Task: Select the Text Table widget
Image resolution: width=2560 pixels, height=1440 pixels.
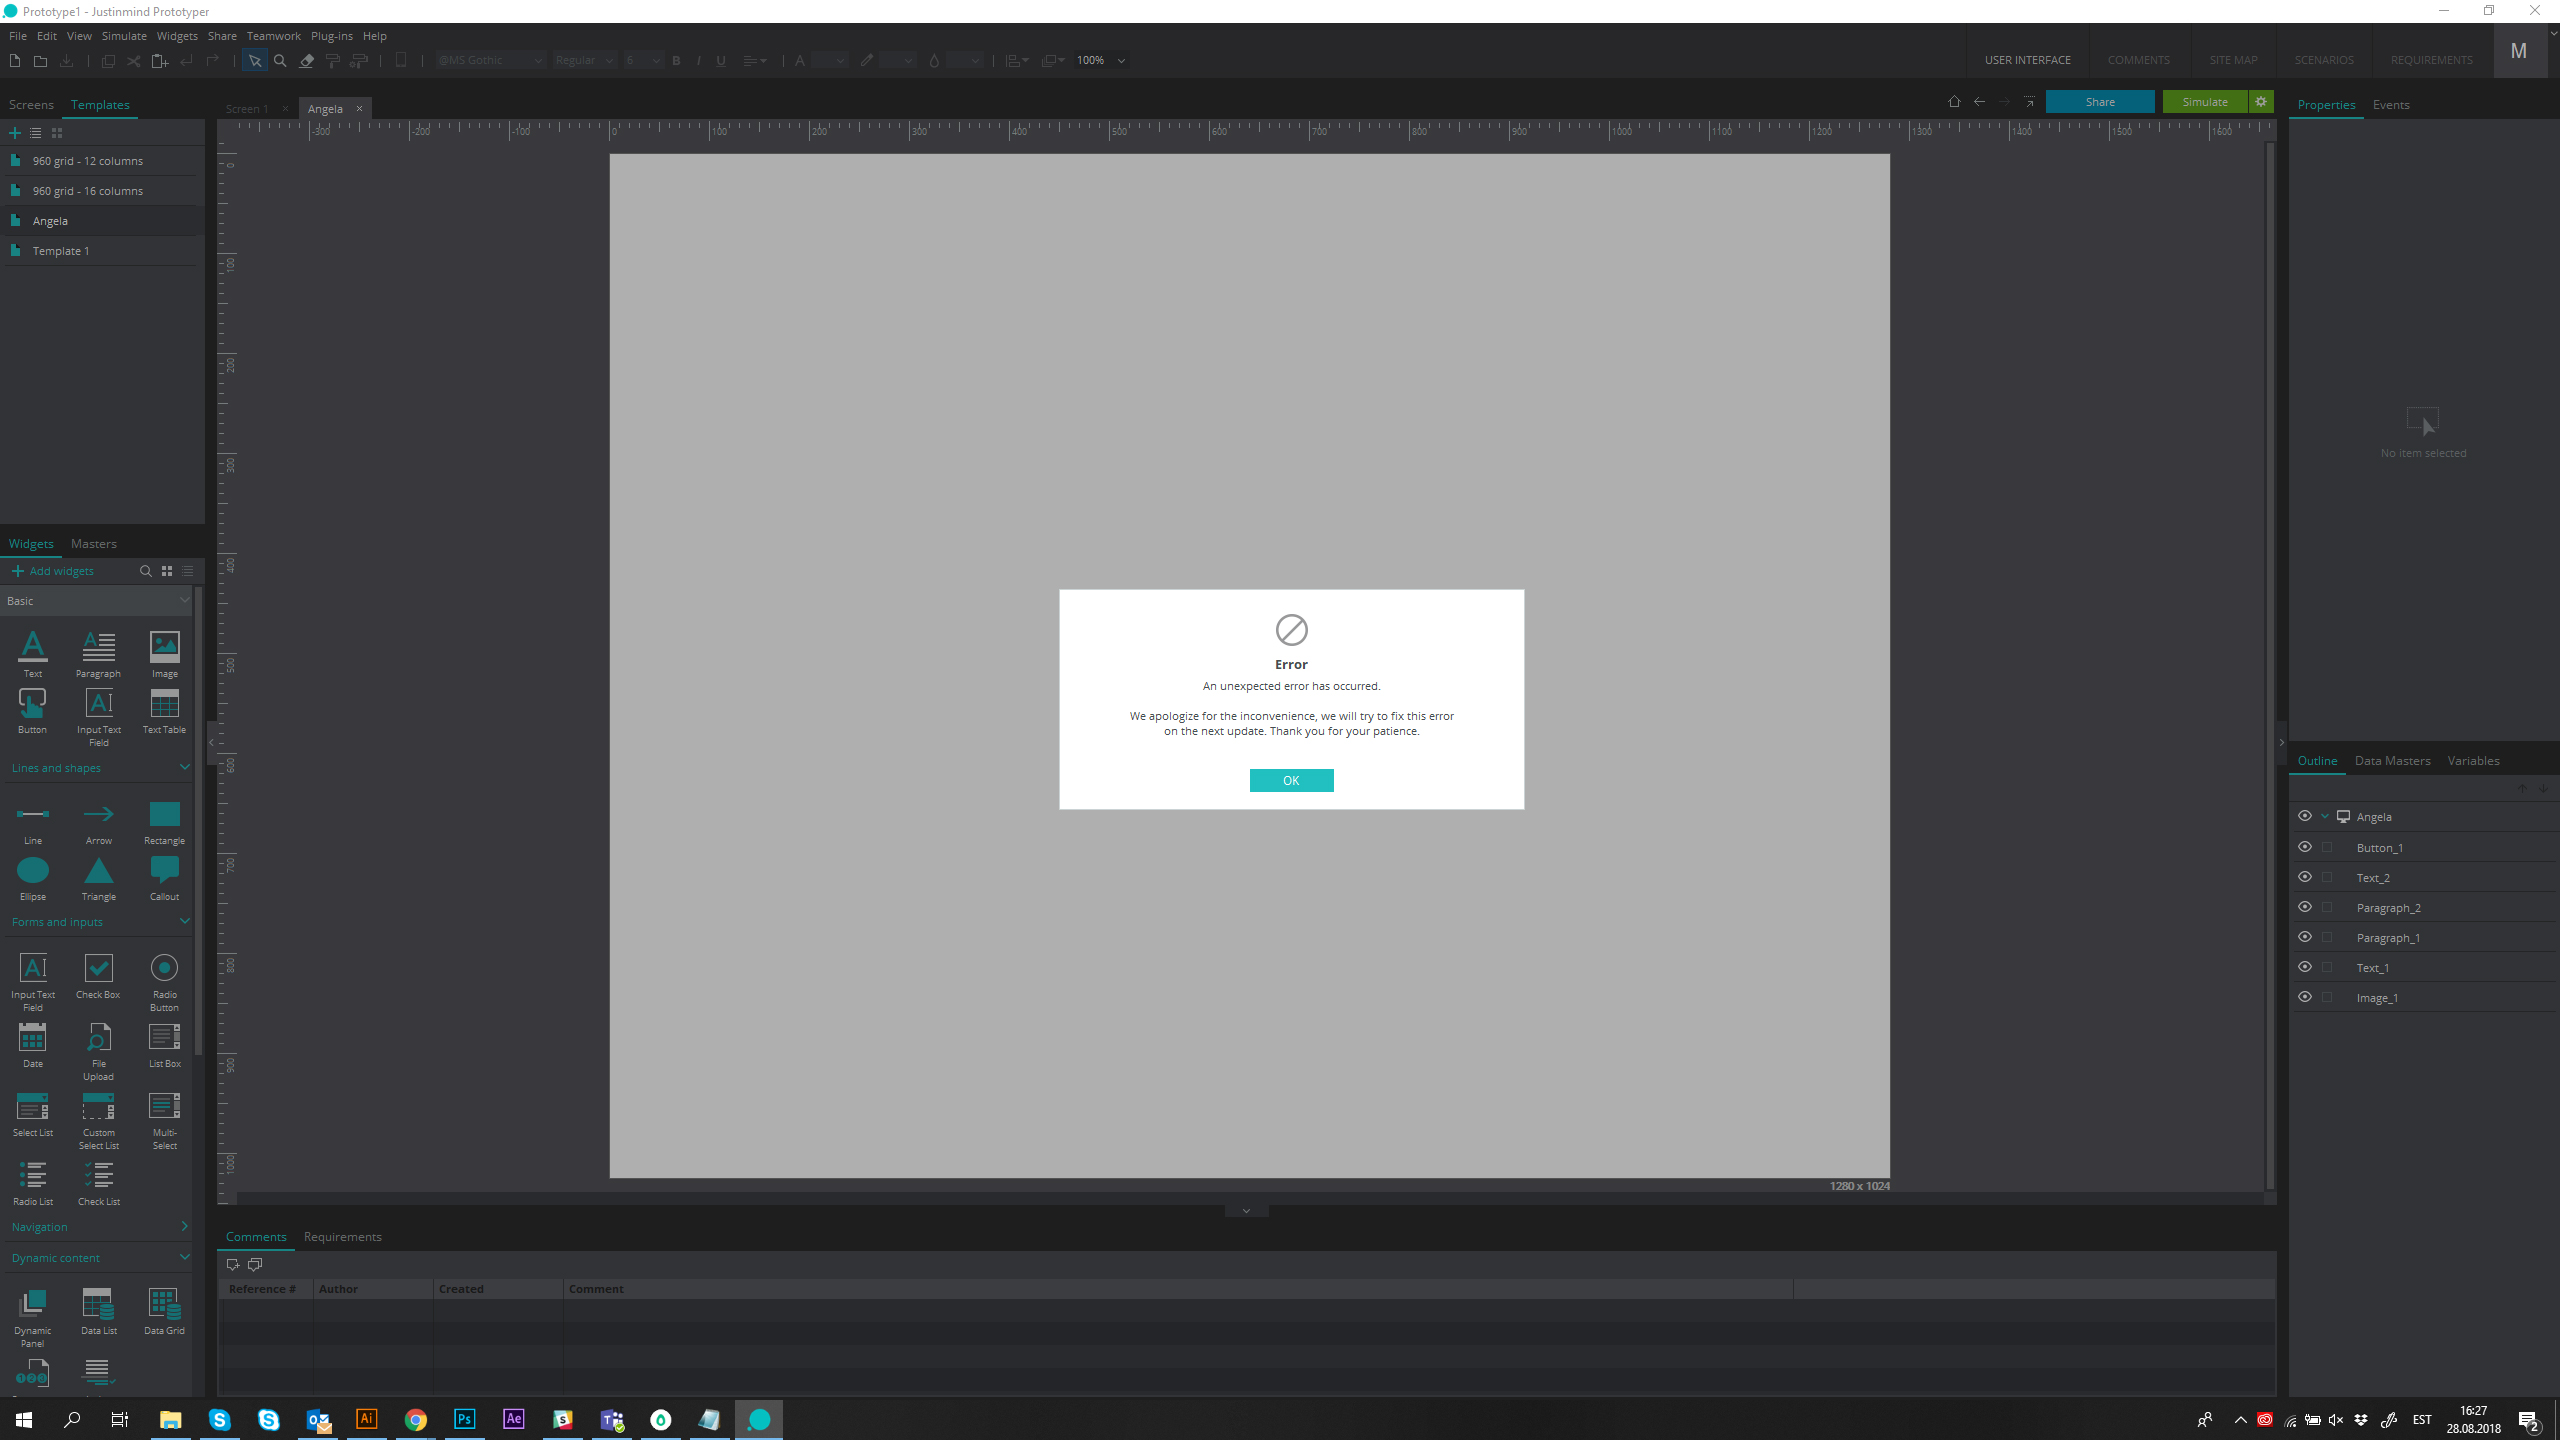Action: pyautogui.click(x=164, y=704)
